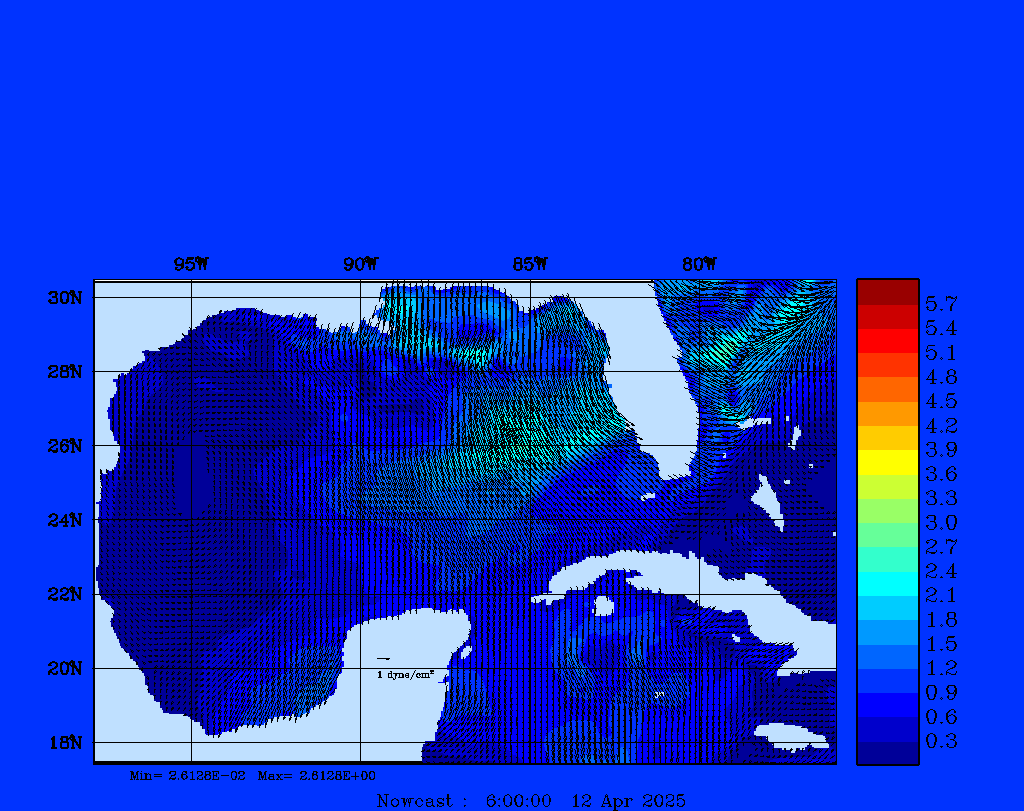Click the 5.7 value on the color legend
The height and width of the screenshot is (811, 1024).
pyautogui.click(x=941, y=303)
